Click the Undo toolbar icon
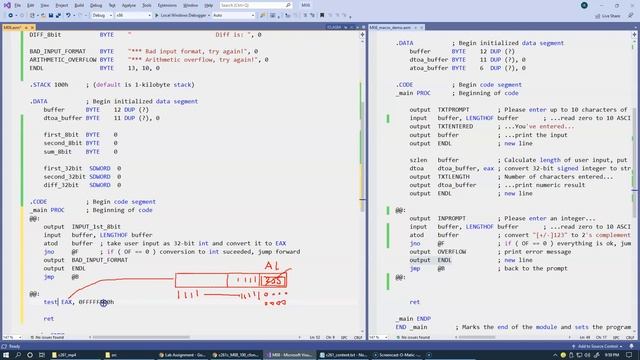 pos(68,16)
